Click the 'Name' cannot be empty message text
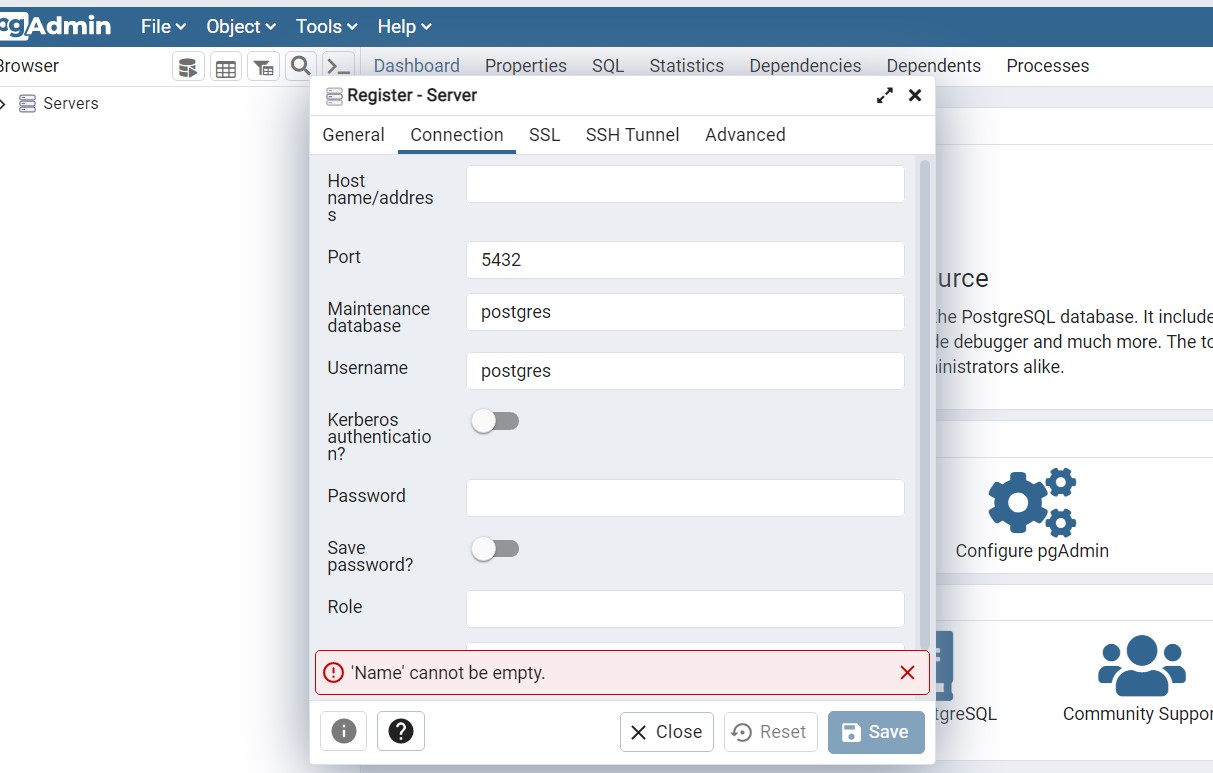 pos(448,673)
